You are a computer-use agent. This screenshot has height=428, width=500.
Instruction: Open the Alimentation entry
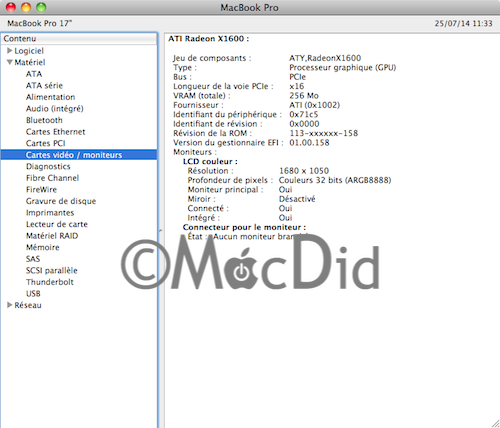pos(51,97)
